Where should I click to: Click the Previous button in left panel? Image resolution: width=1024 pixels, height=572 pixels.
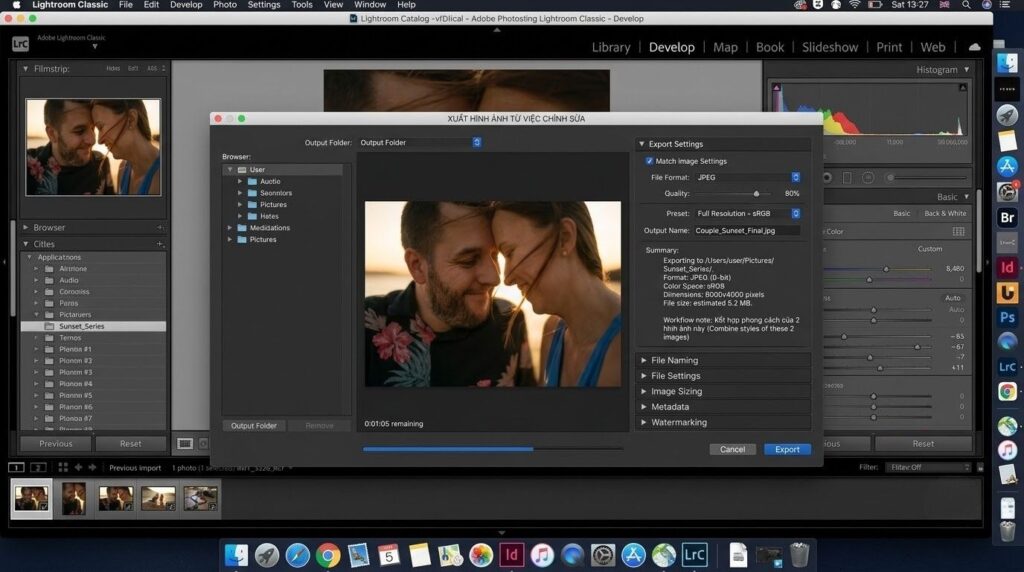(56, 443)
